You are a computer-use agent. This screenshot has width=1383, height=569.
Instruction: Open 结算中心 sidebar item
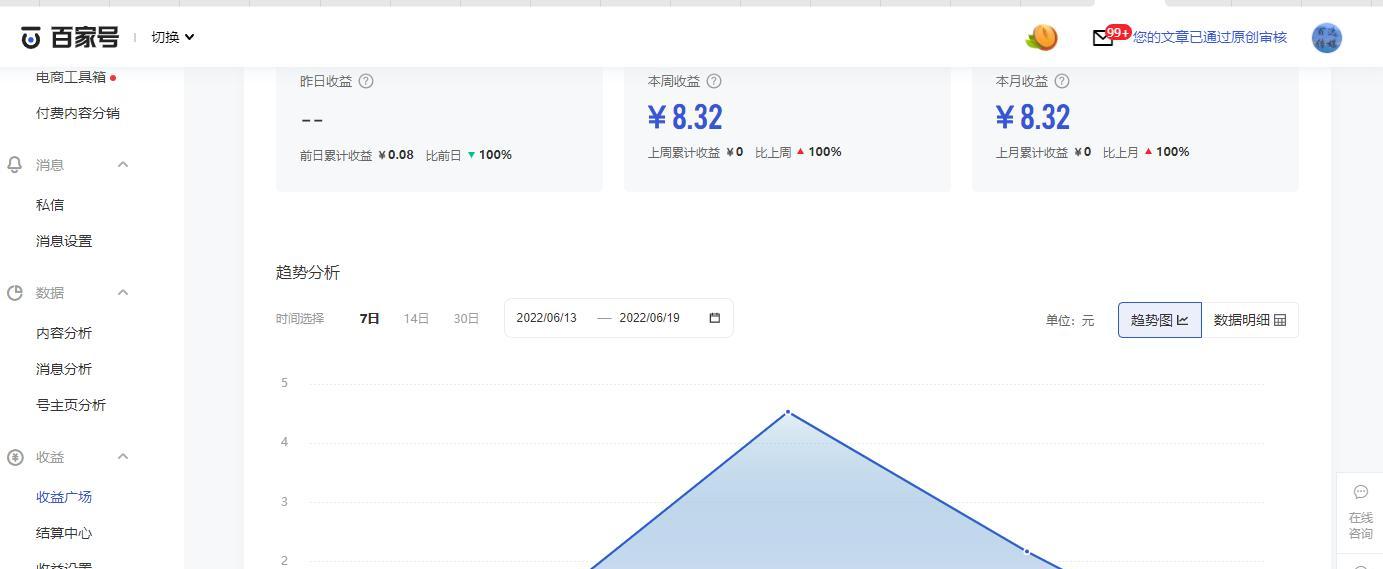pyautogui.click(x=64, y=533)
